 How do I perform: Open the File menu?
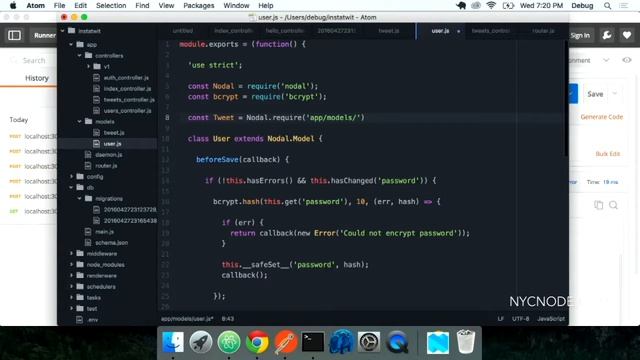tap(59, 5)
